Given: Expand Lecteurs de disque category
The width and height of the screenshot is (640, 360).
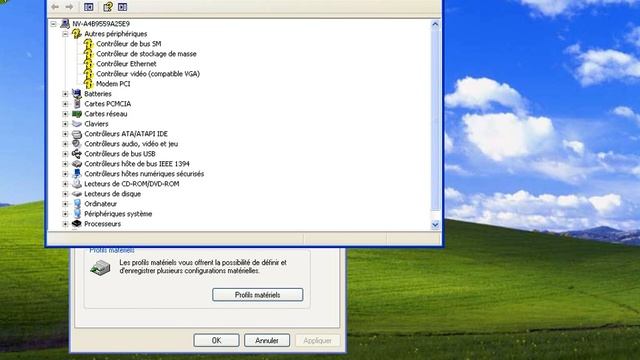Looking at the screenshot, I should pos(65,194).
